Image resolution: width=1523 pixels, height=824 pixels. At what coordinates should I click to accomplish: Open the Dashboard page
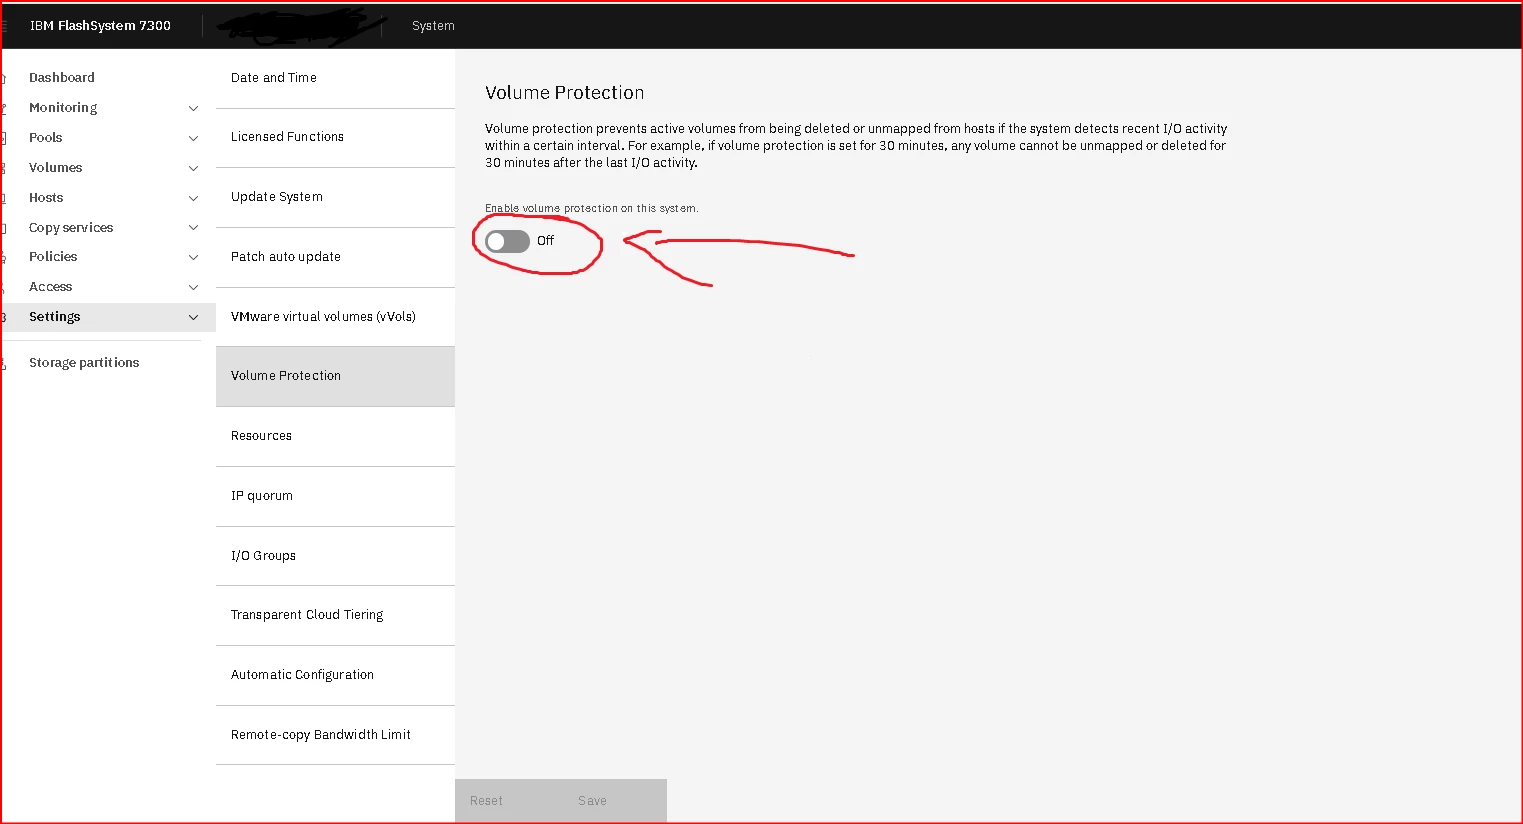(x=62, y=77)
